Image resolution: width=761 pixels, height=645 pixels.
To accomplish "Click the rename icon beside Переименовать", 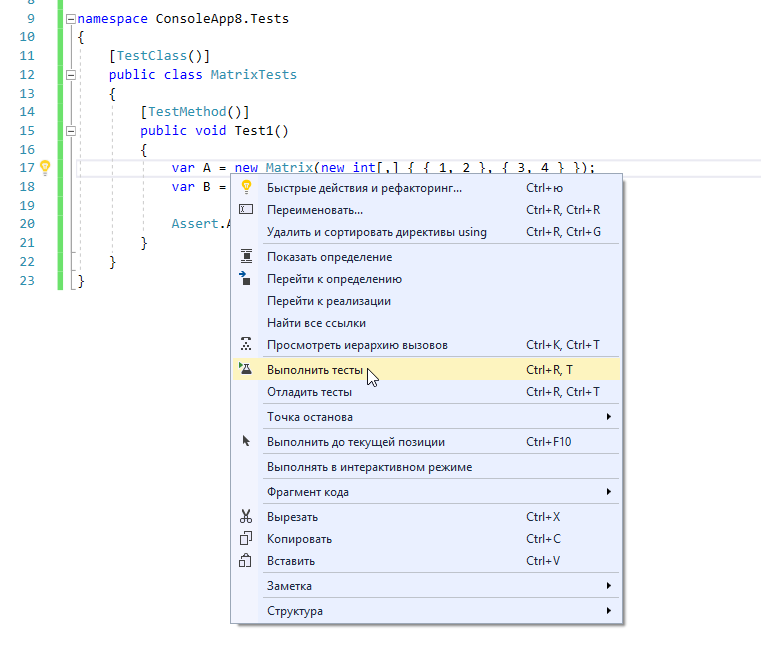I will pos(246,209).
